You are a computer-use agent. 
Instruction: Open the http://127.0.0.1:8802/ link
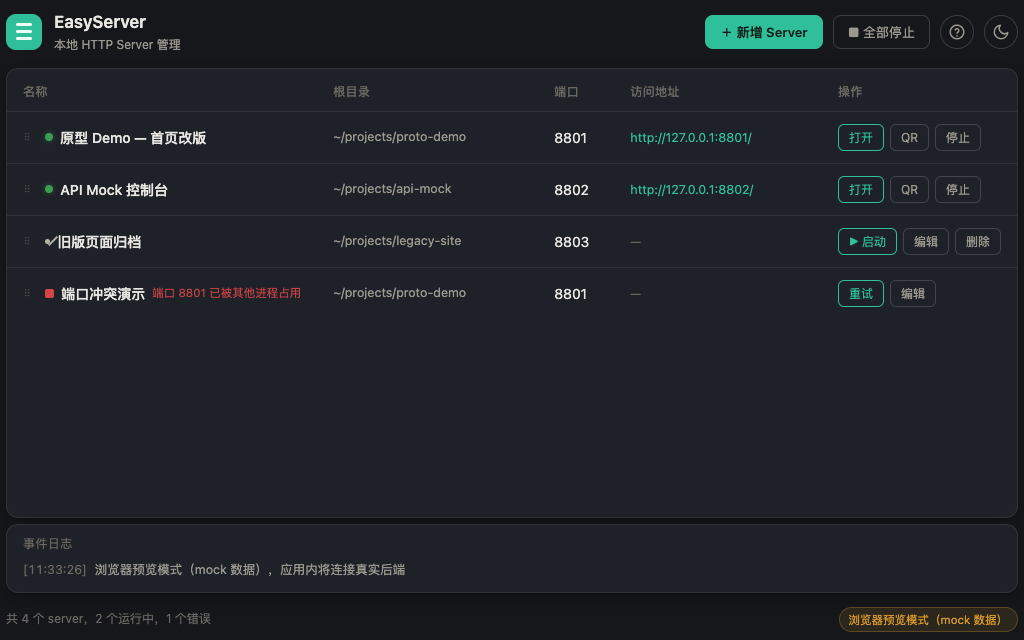692,189
